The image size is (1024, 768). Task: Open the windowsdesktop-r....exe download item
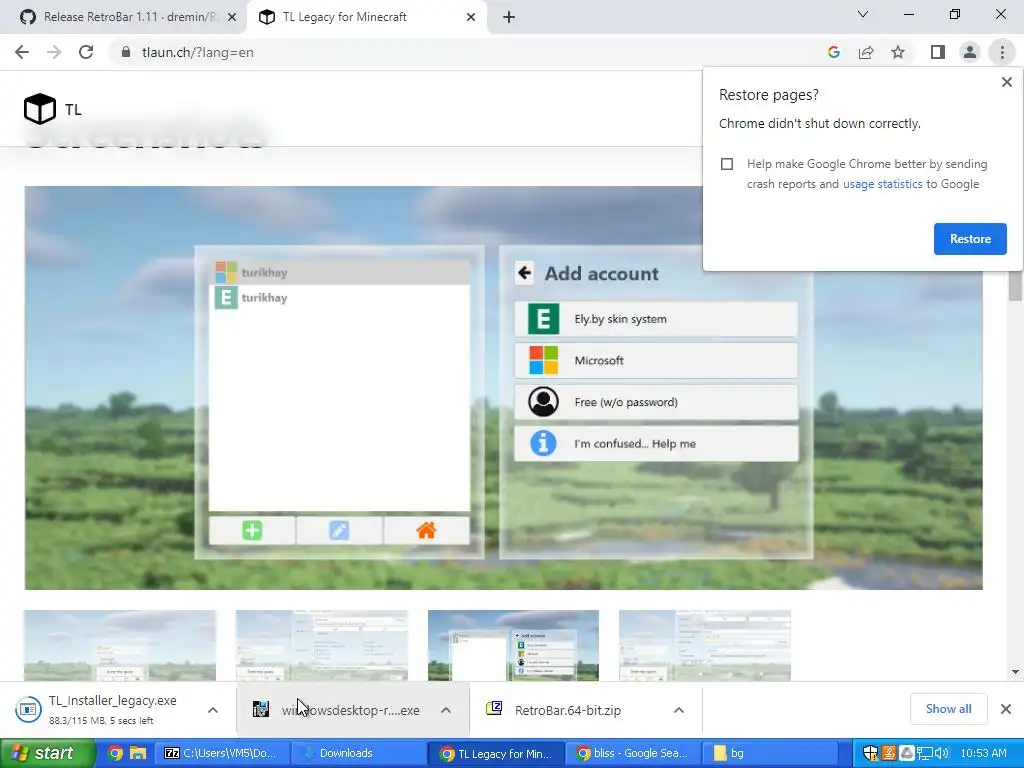pos(340,710)
